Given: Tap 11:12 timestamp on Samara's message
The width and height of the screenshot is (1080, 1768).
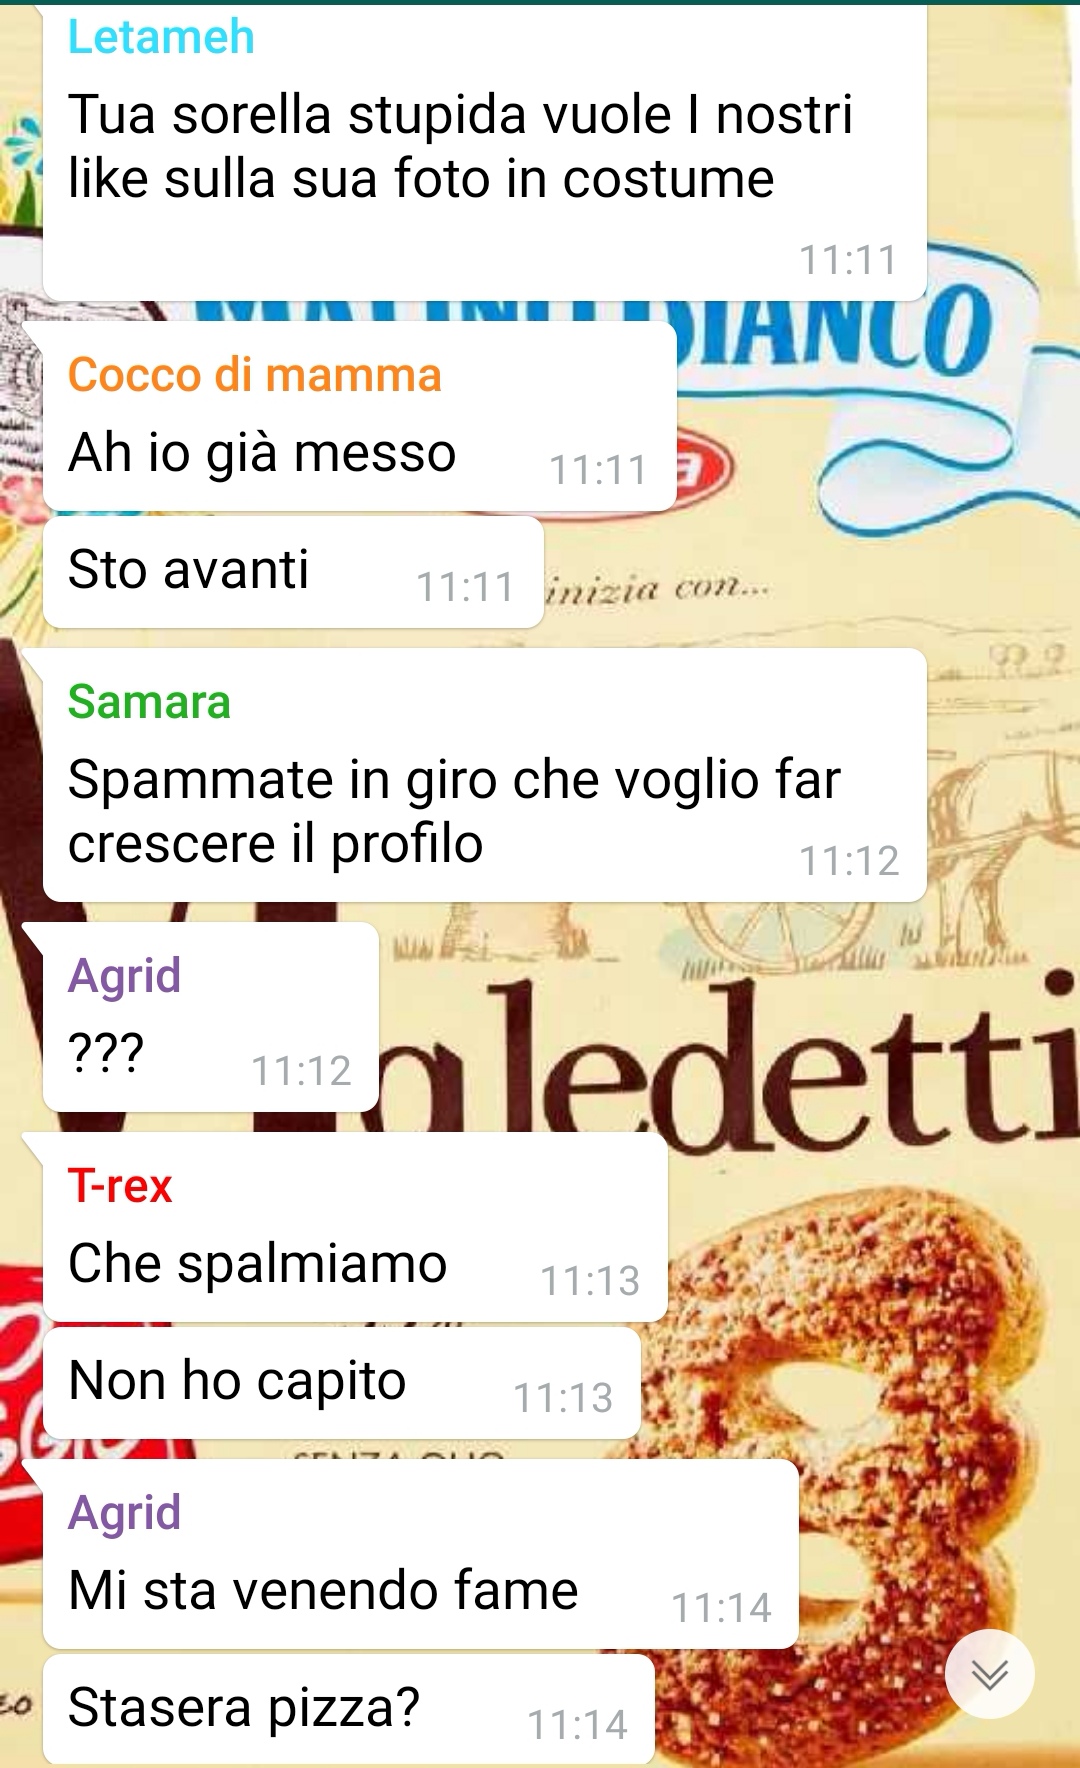Looking at the screenshot, I should click(849, 861).
